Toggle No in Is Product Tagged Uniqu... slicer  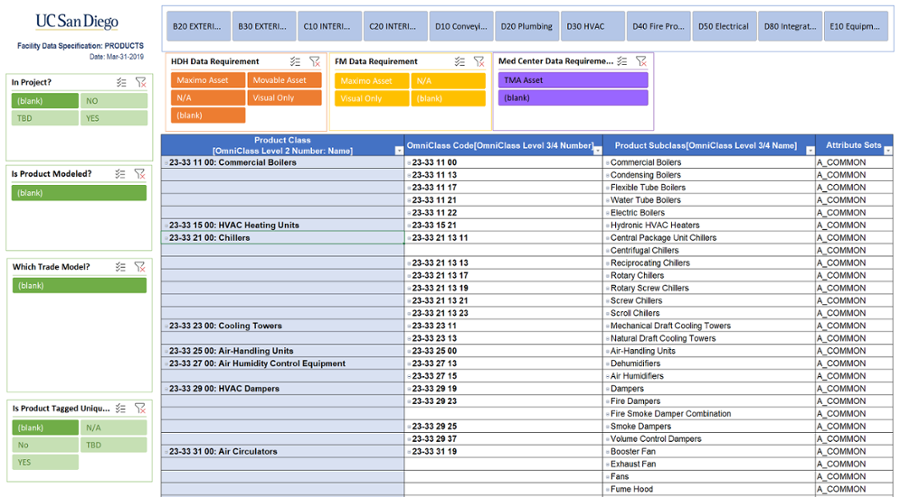(x=45, y=445)
